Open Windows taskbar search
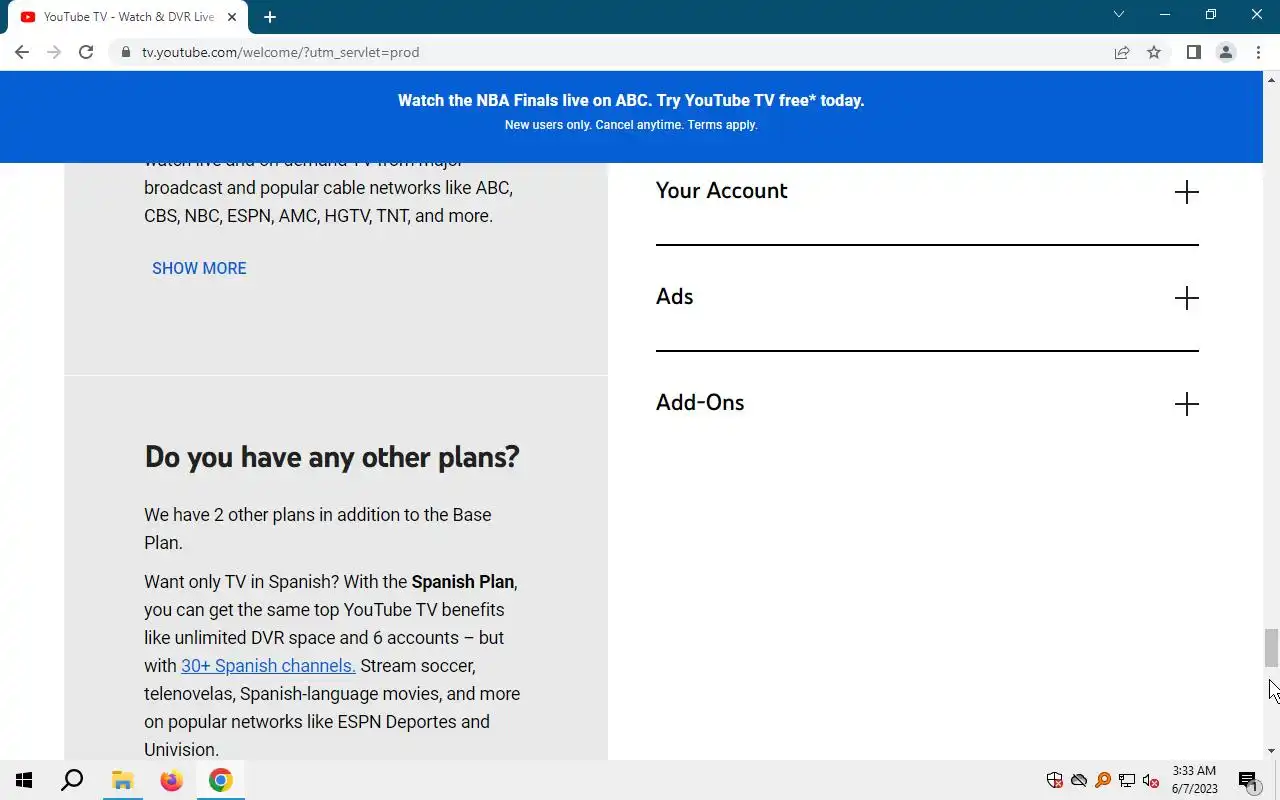1280x800 pixels. pyautogui.click(x=72, y=780)
